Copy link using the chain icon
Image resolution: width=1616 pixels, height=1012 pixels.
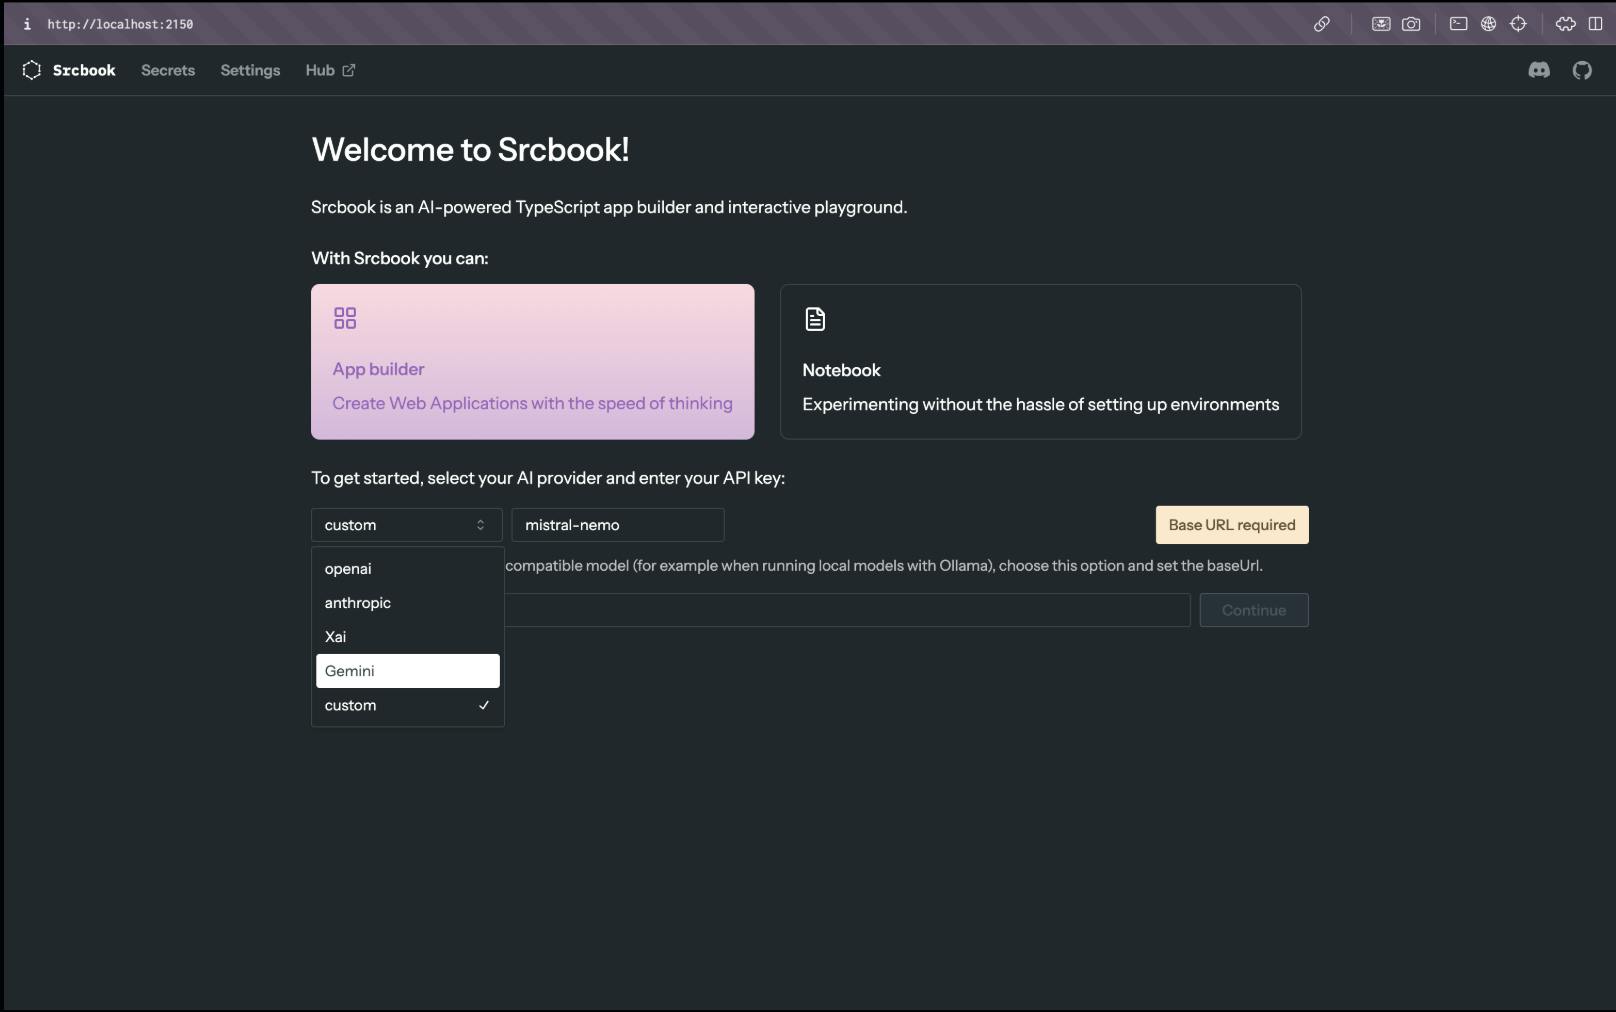1322,24
